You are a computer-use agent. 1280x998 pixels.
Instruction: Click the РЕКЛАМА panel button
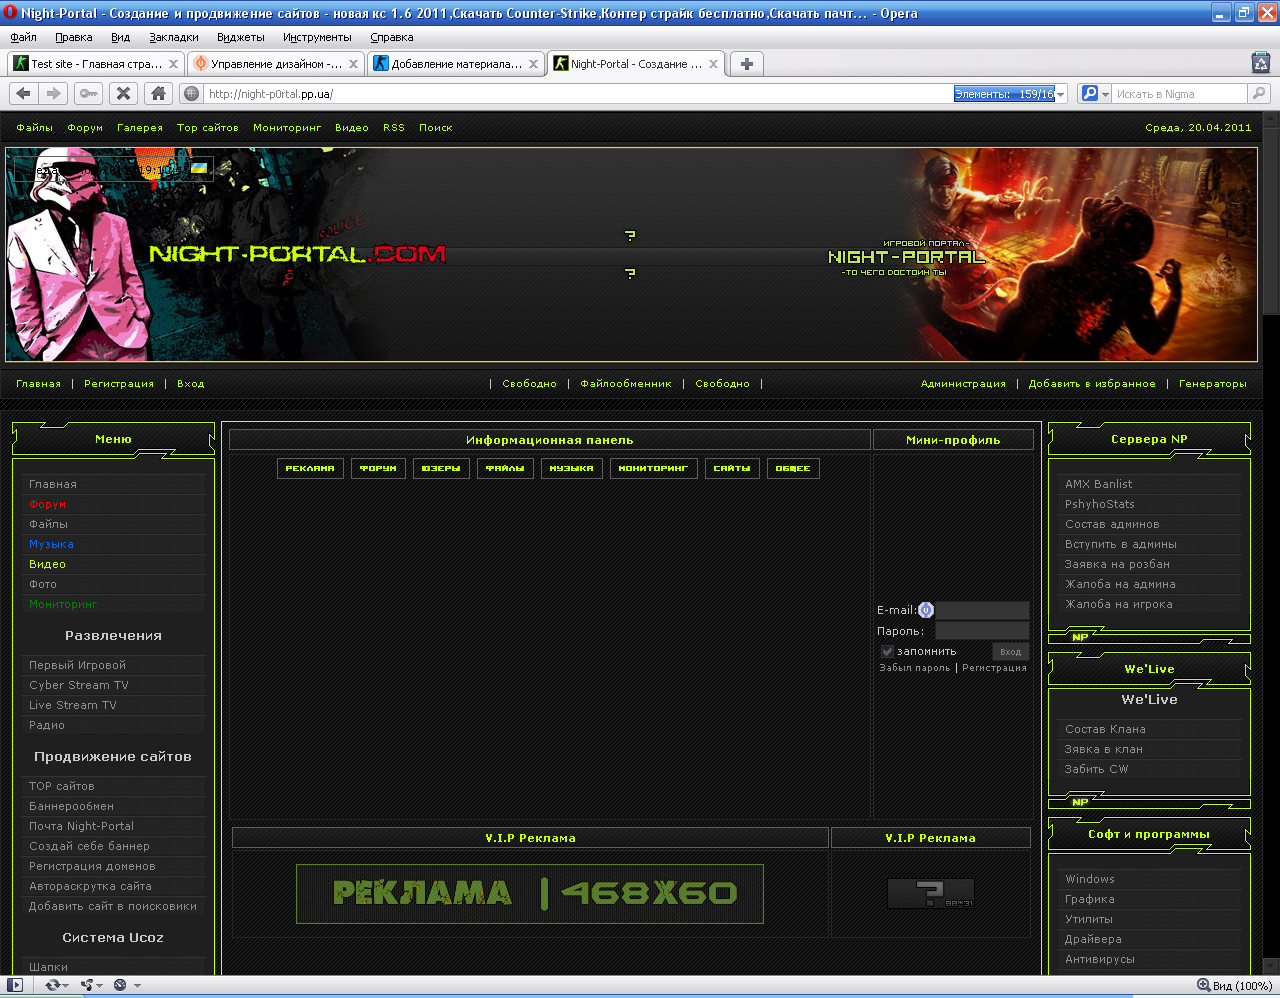tap(310, 468)
